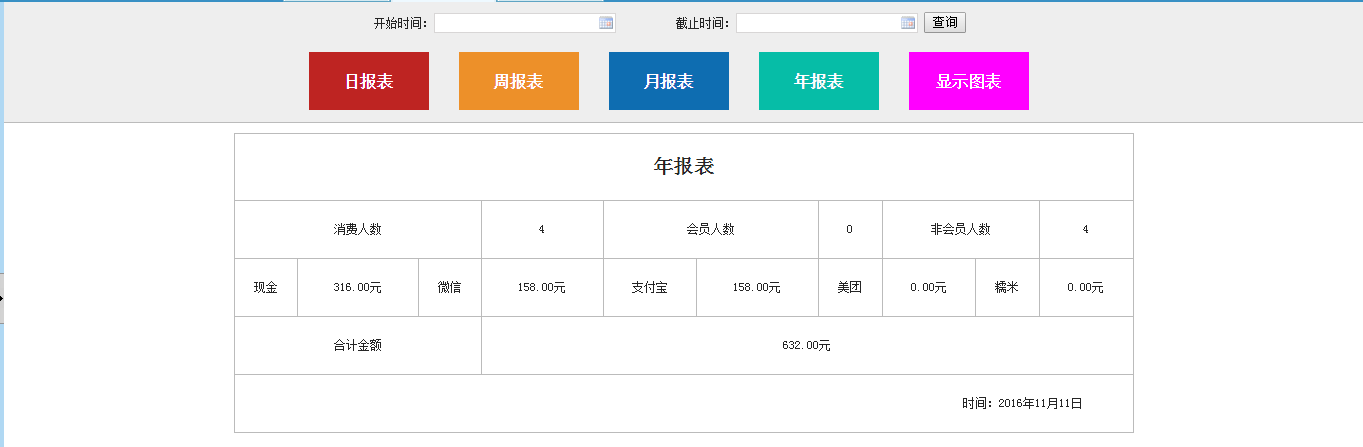This screenshot has height=447, width=1363.
Task: Click the 美团 label cell
Action: pos(850,287)
